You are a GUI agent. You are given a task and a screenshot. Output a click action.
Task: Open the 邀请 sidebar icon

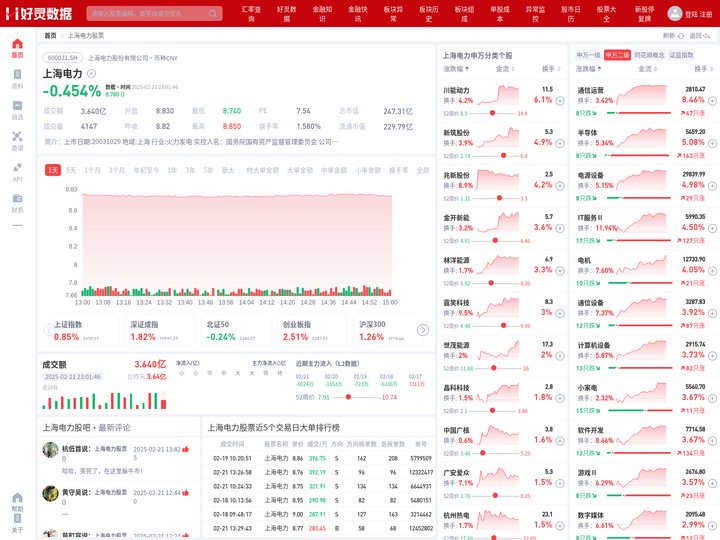click(x=17, y=136)
